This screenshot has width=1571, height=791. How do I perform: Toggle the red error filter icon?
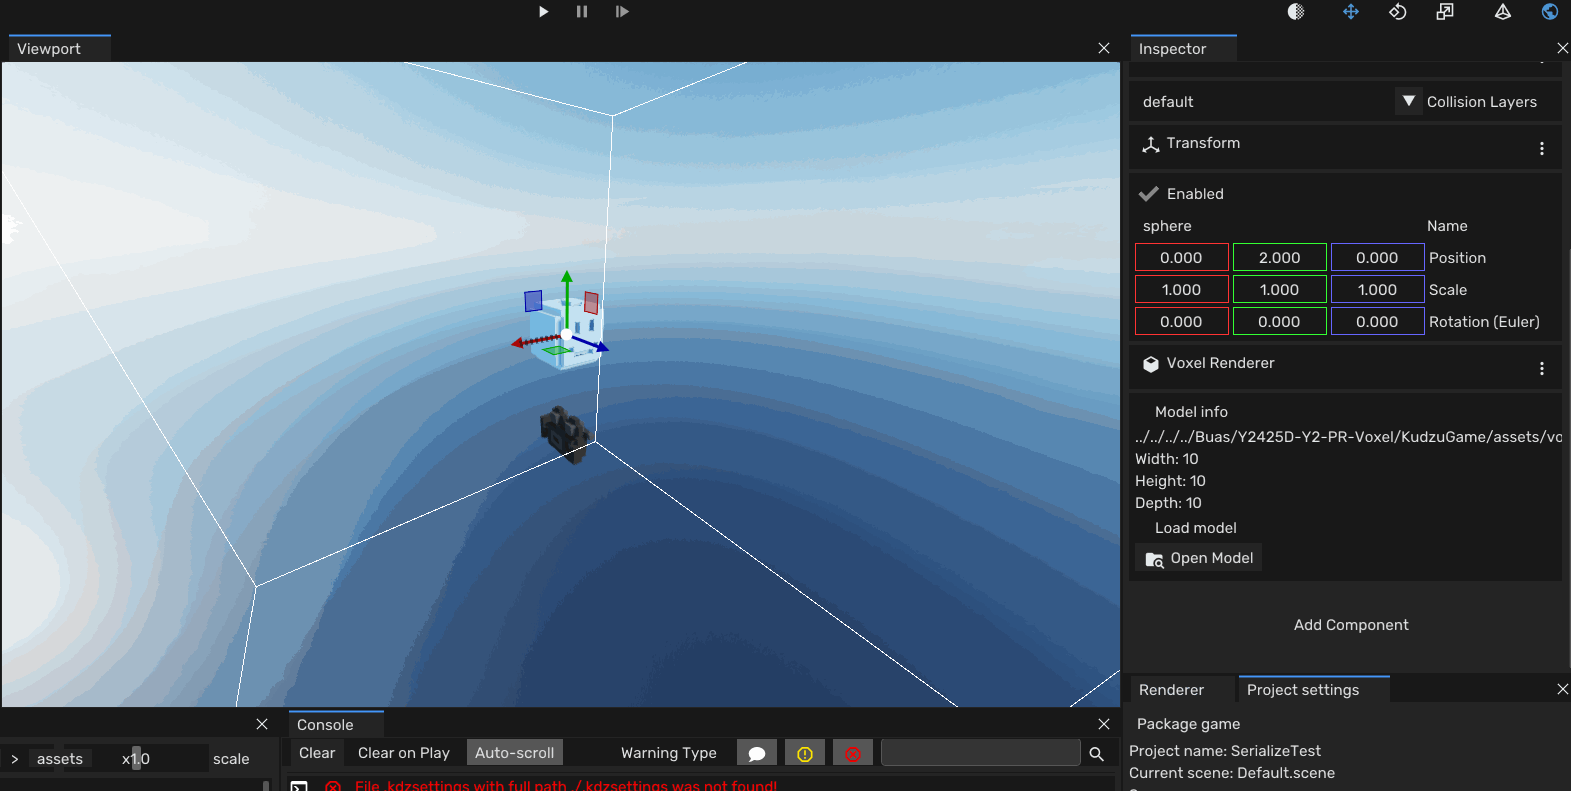coord(853,753)
